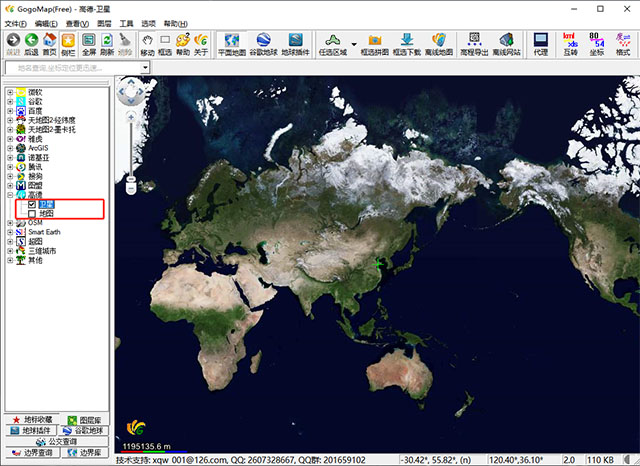The image size is (640, 466).
Task: Click the 离线地图 offline map icon
Action: [x=438, y=43]
